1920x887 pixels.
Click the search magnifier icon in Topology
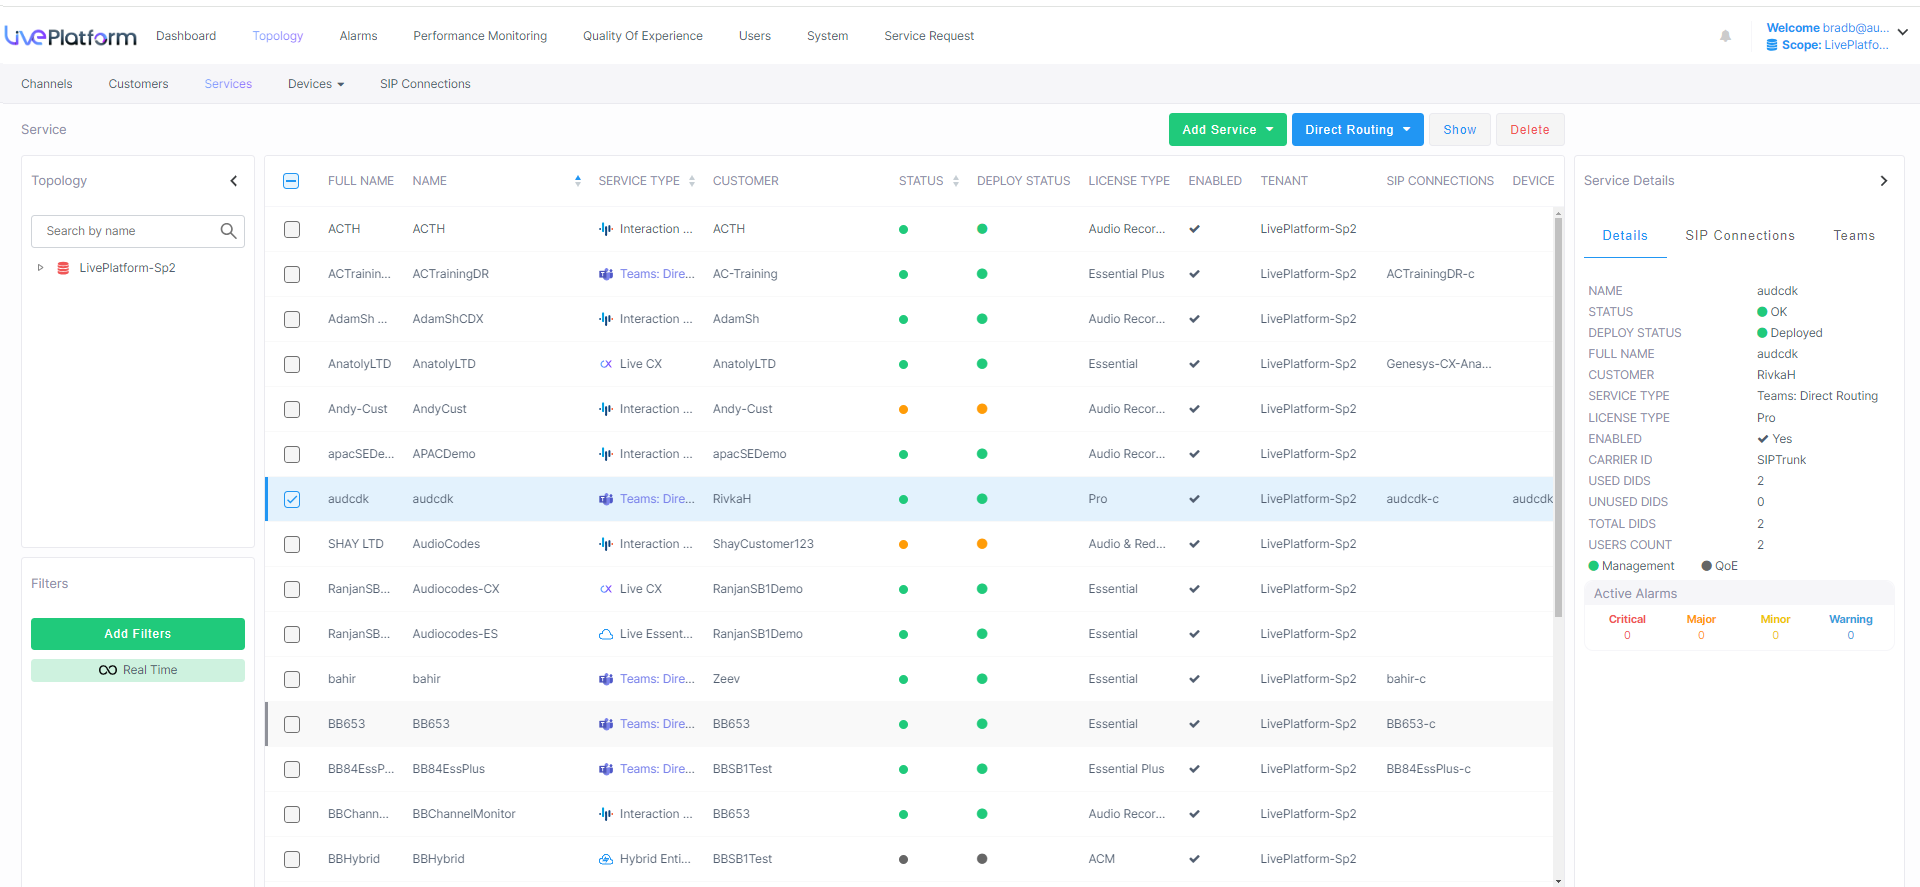228,231
